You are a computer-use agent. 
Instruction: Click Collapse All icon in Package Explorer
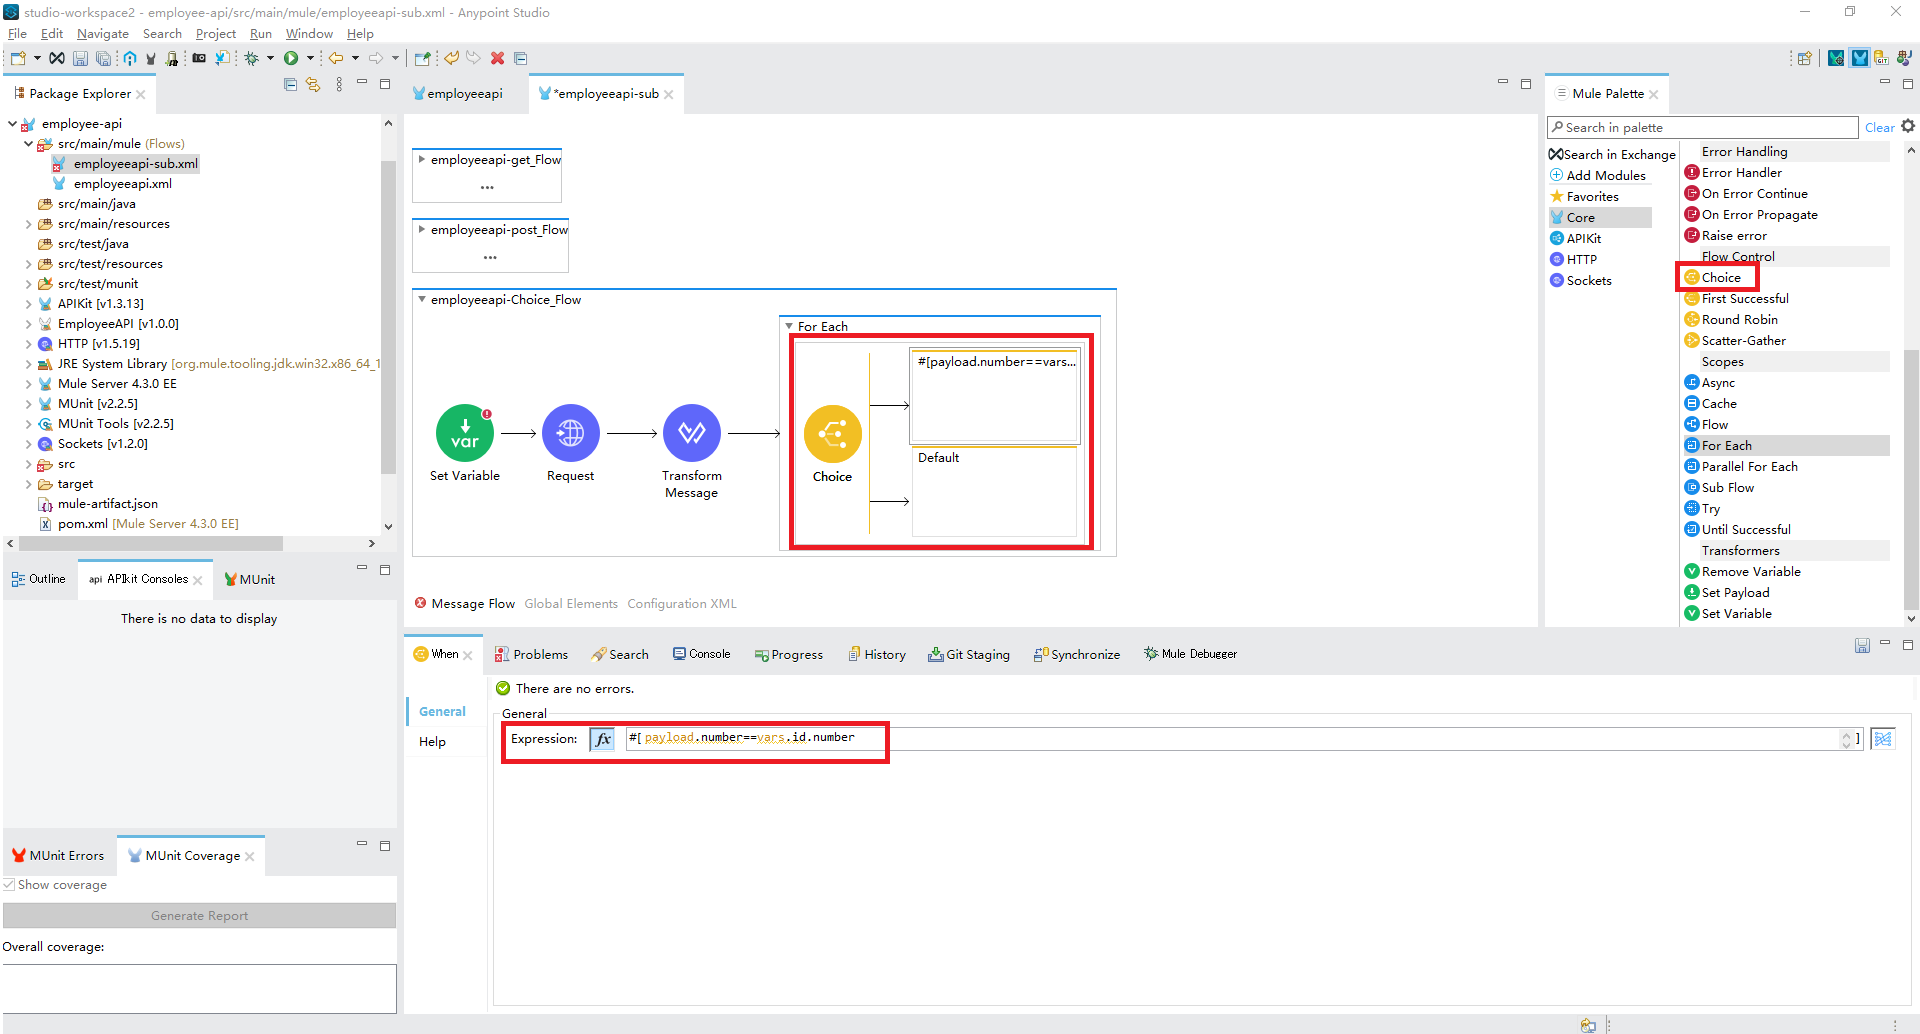(290, 85)
